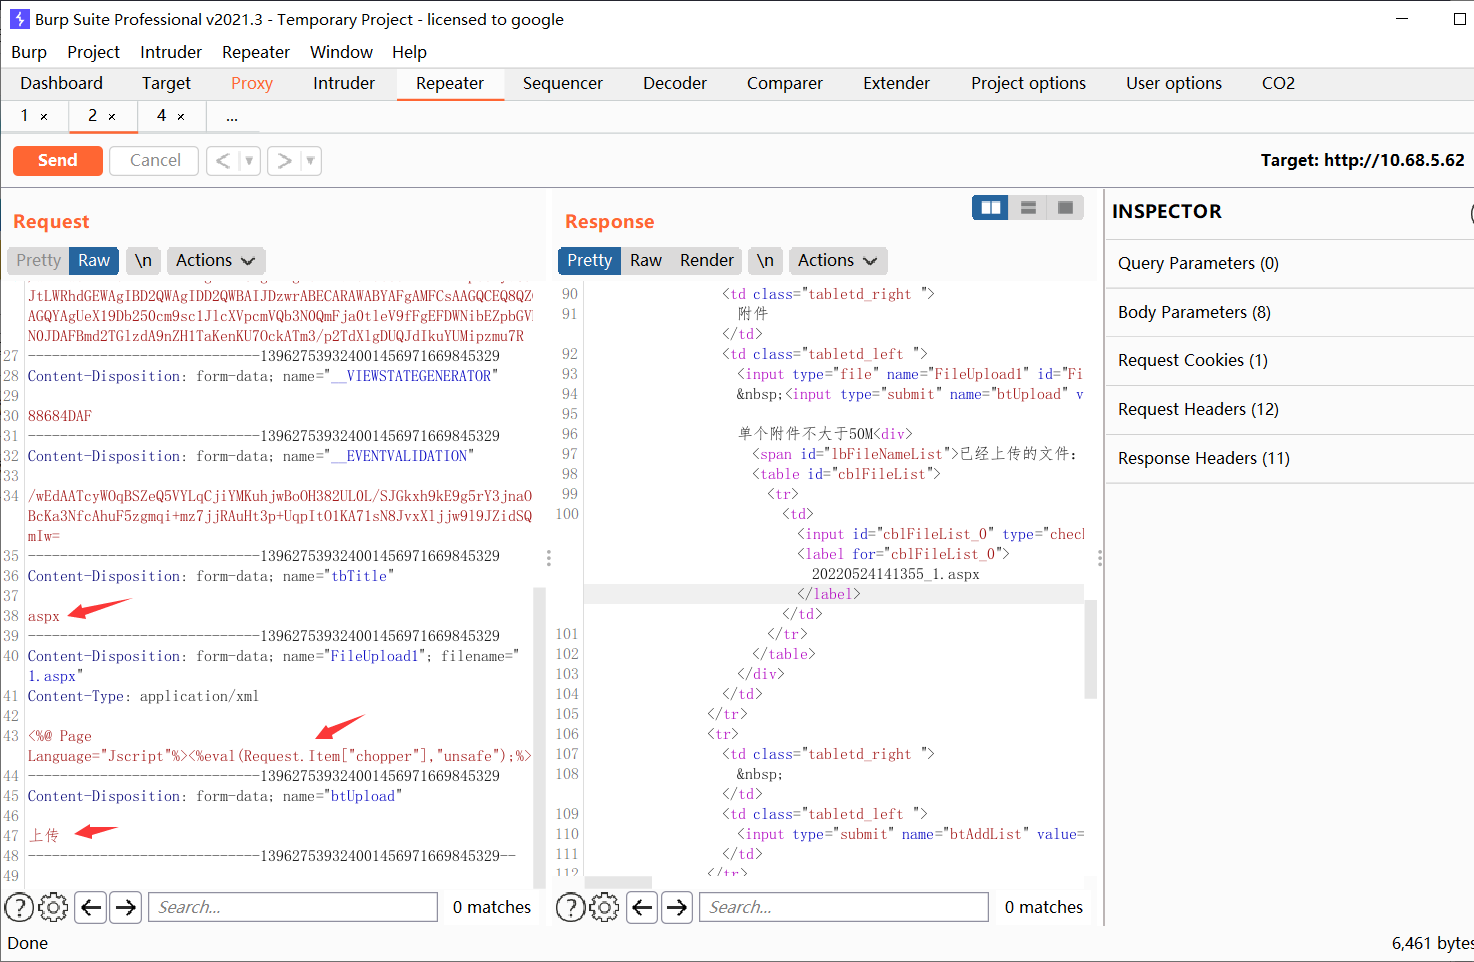Close Repeater tab 2 with its x
This screenshot has width=1474, height=962.
[112, 117]
